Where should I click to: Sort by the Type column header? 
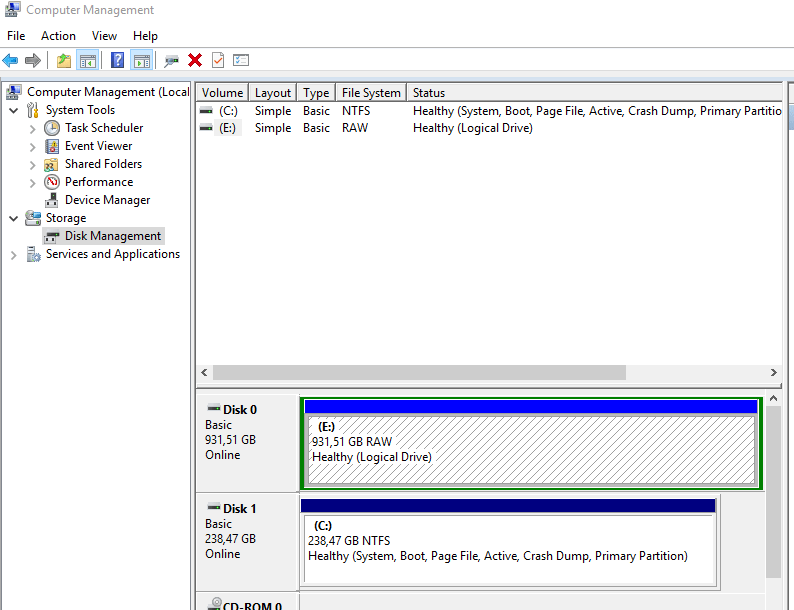pyautogui.click(x=316, y=93)
